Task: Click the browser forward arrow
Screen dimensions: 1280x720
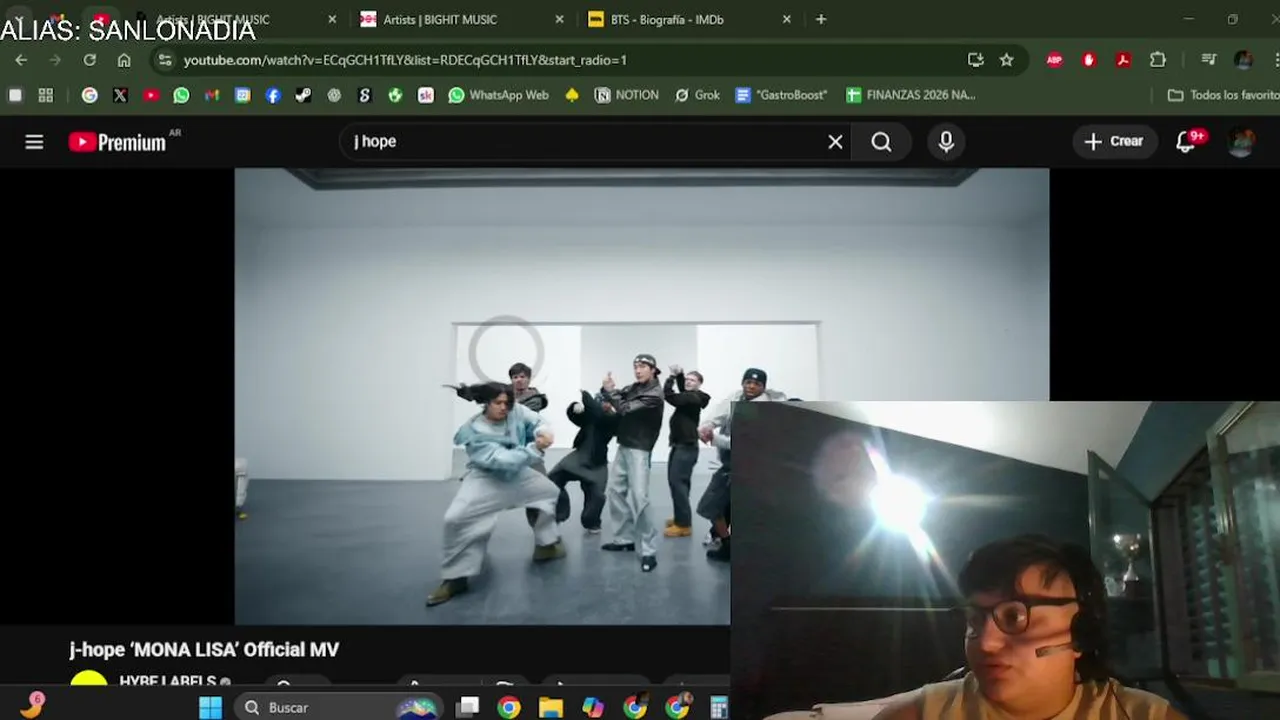Action: click(x=55, y=60)
